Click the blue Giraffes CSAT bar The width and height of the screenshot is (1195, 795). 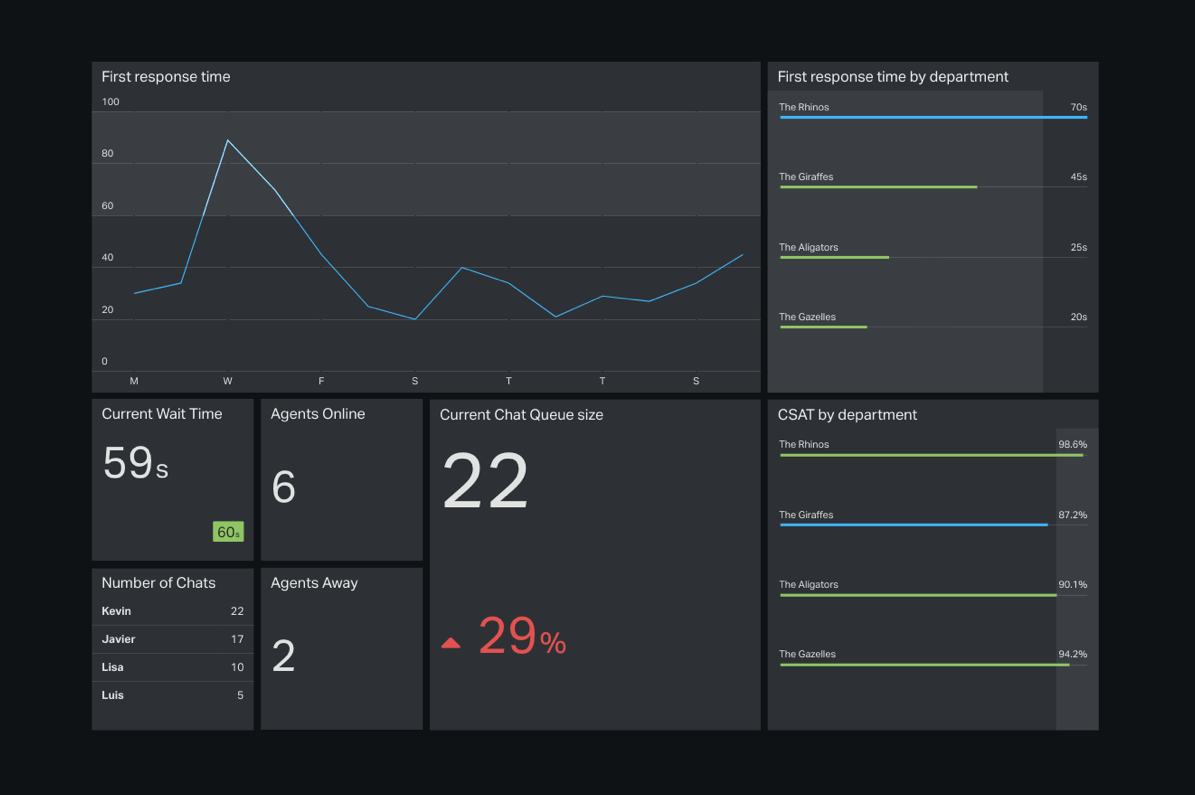(914, 525)
